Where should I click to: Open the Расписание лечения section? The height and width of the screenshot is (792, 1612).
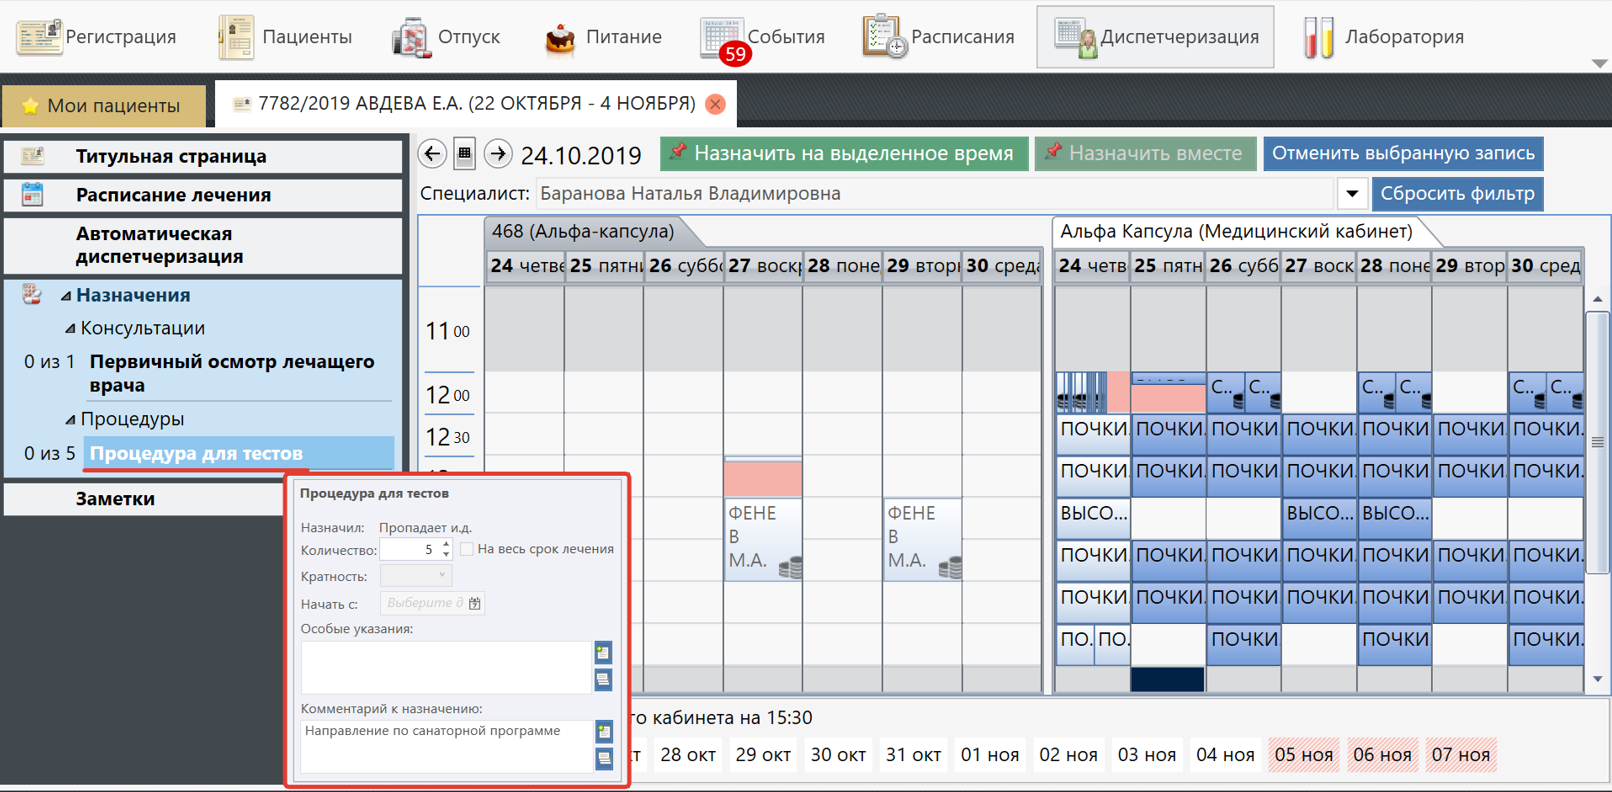173,195
